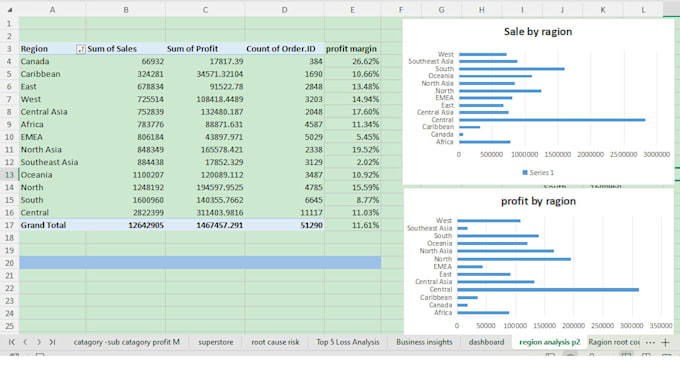Click sales value 66932

125,61
